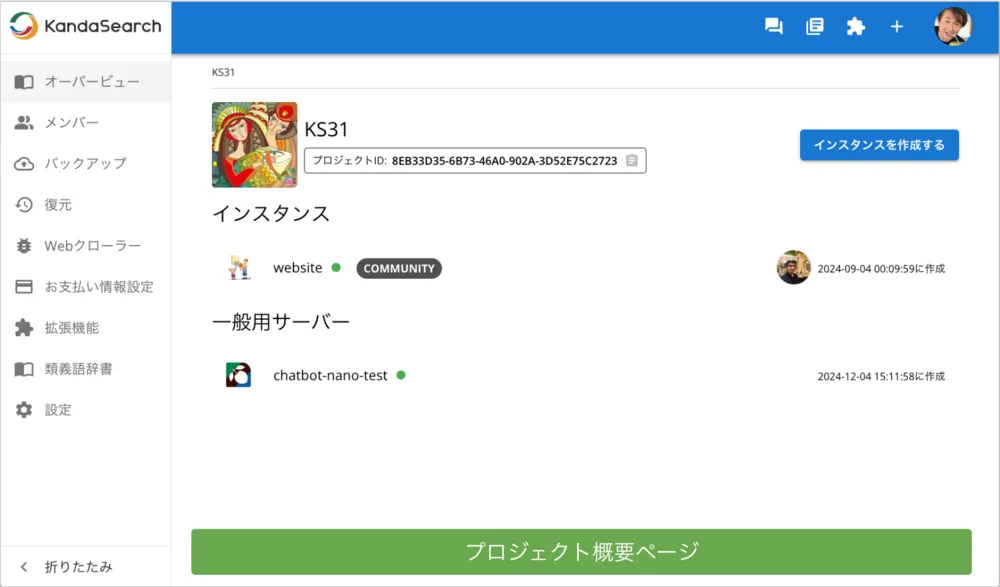Click the restore history clock icon
Viewport: 1000px width, 587px height.
24,205
